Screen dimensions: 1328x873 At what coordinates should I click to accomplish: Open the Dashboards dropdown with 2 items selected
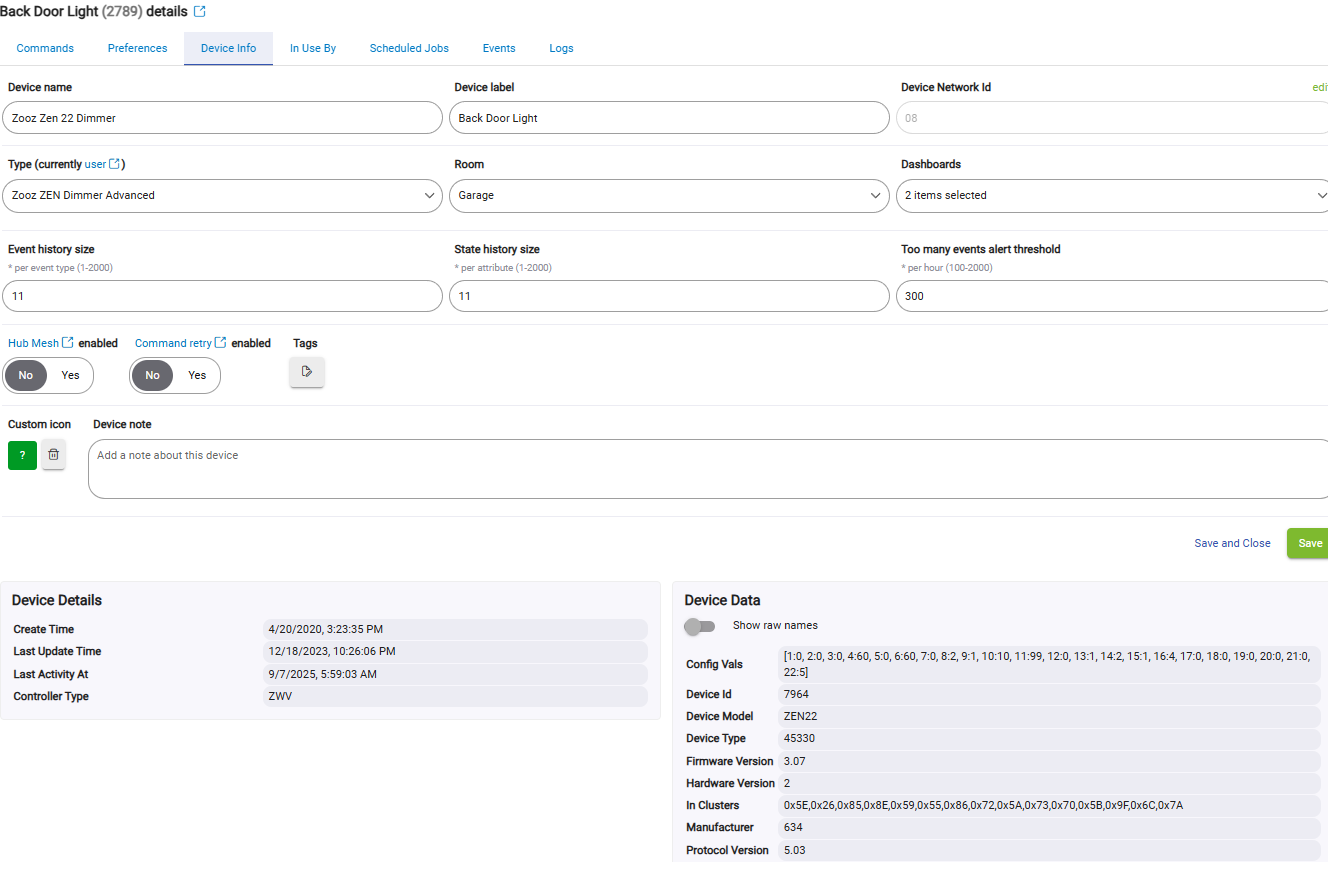click(x=1112, y=196)
